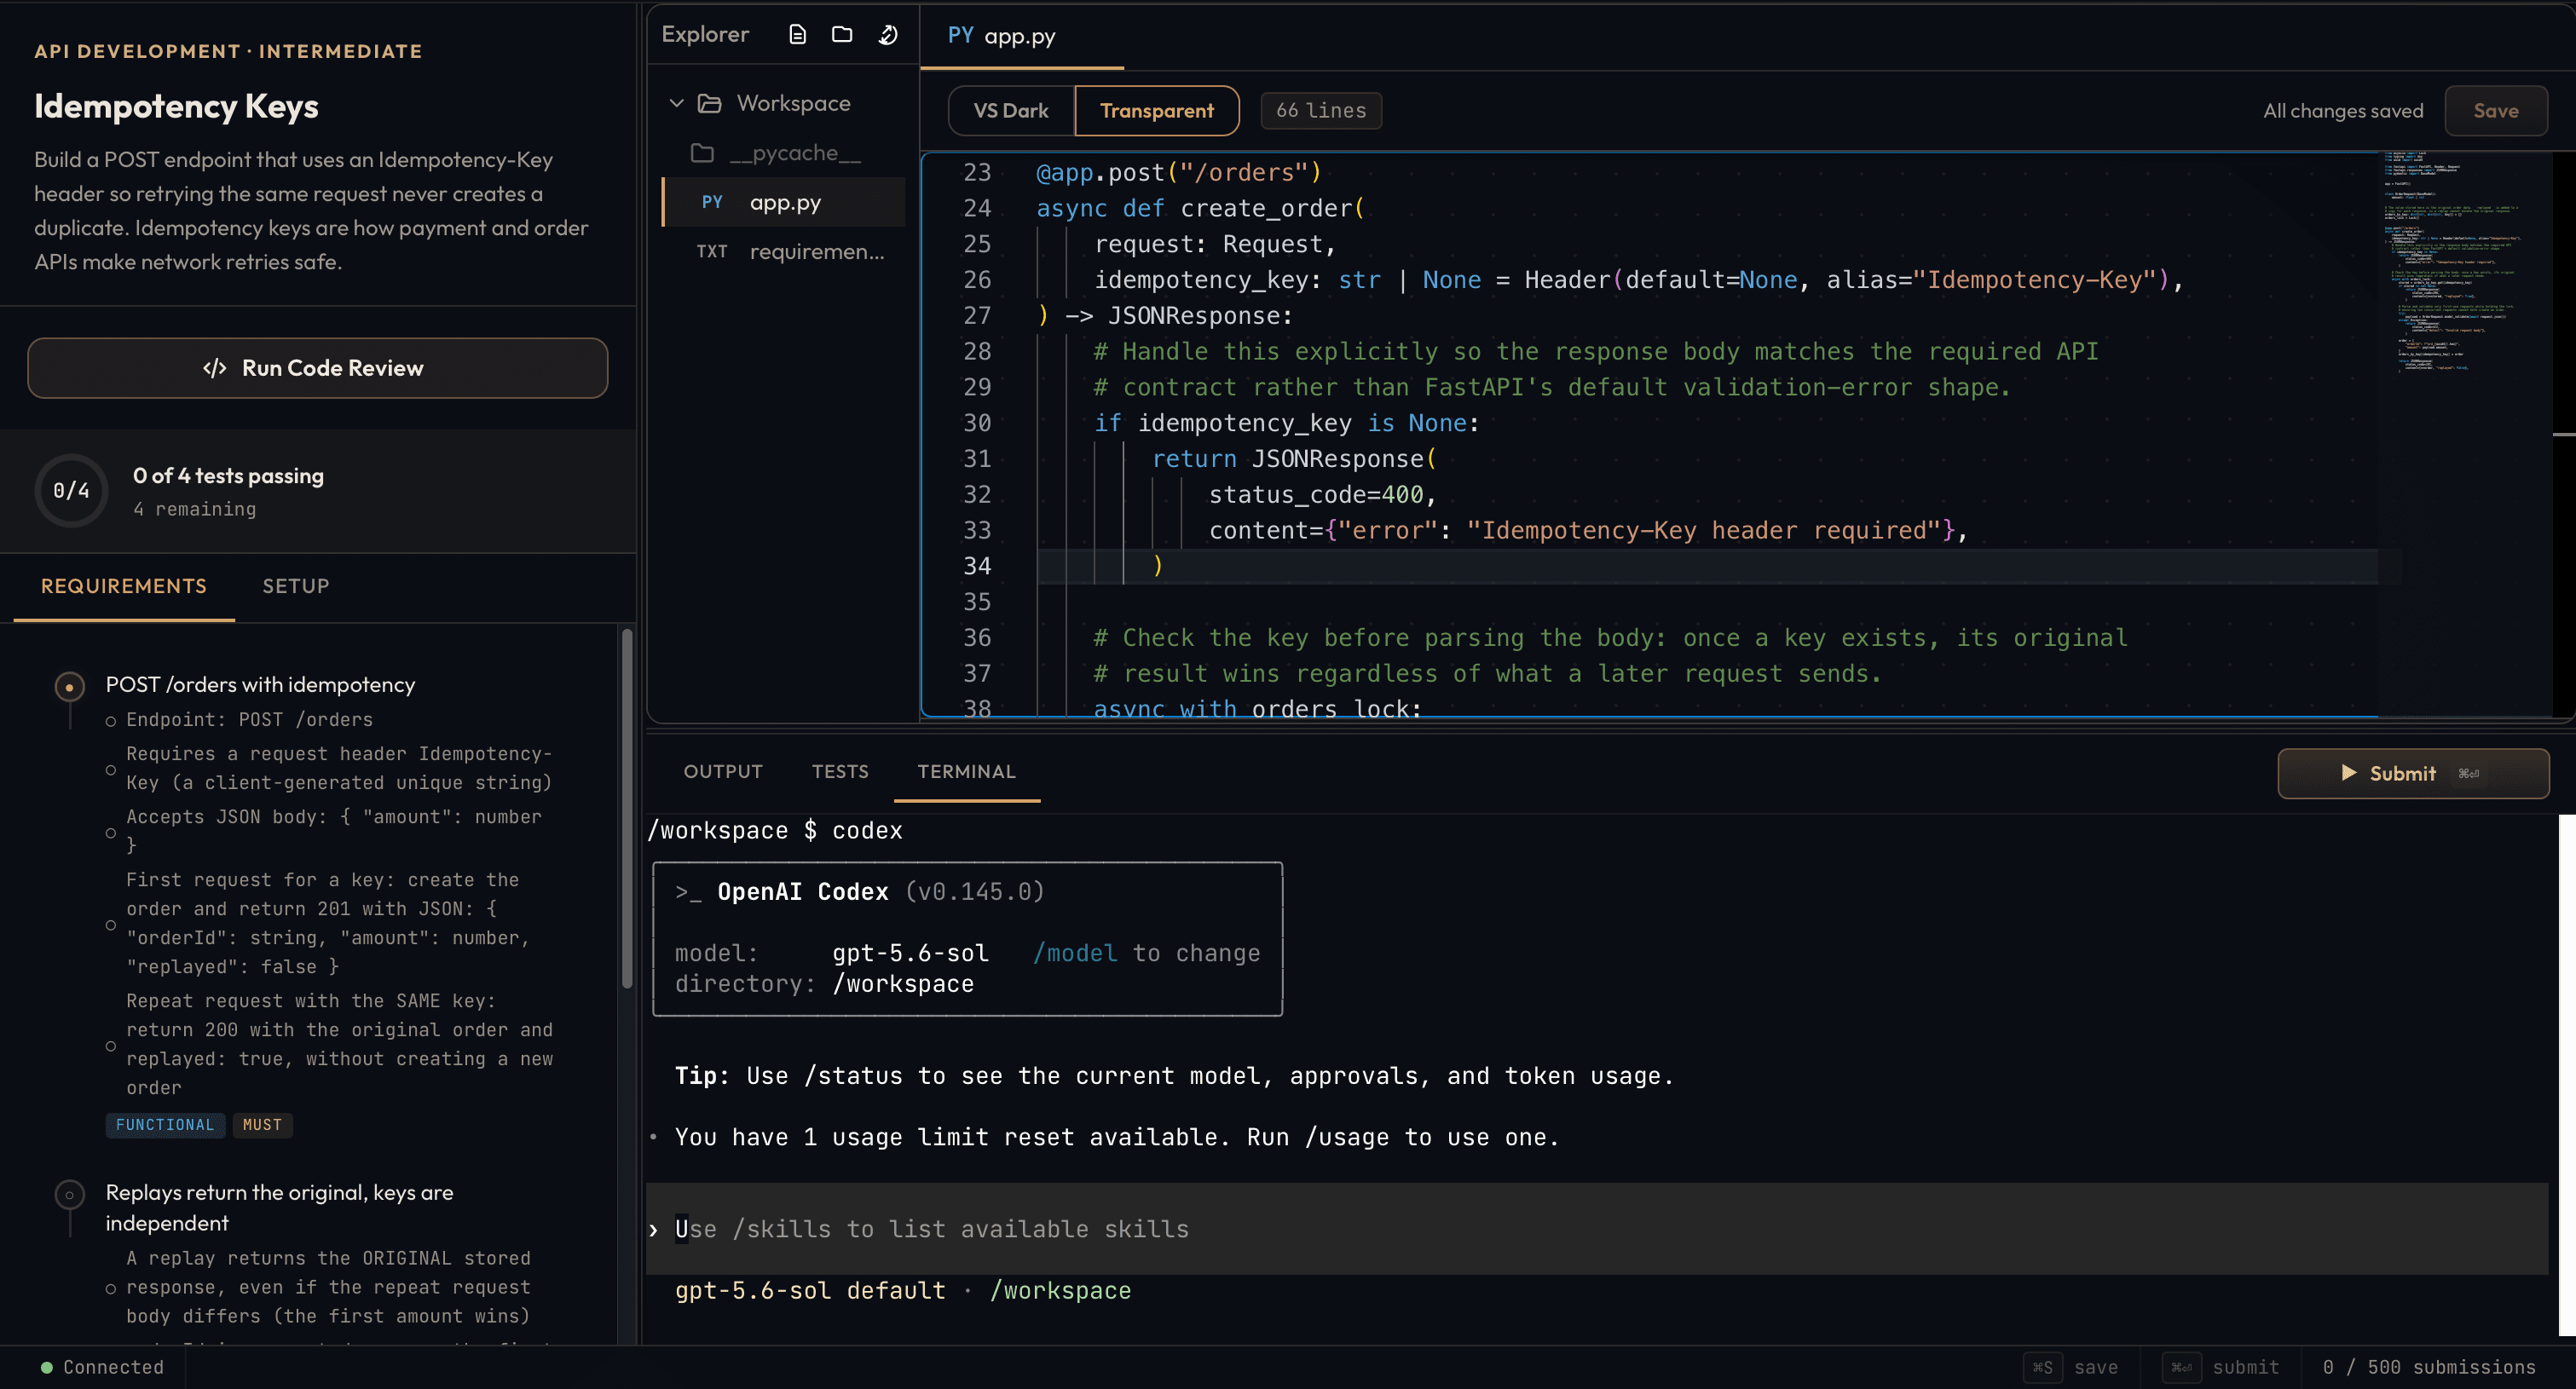The width and height of the screenshot is (2576, 1389).
Task: Collapse the Workspace folder chevron
Action: point(677,103)
